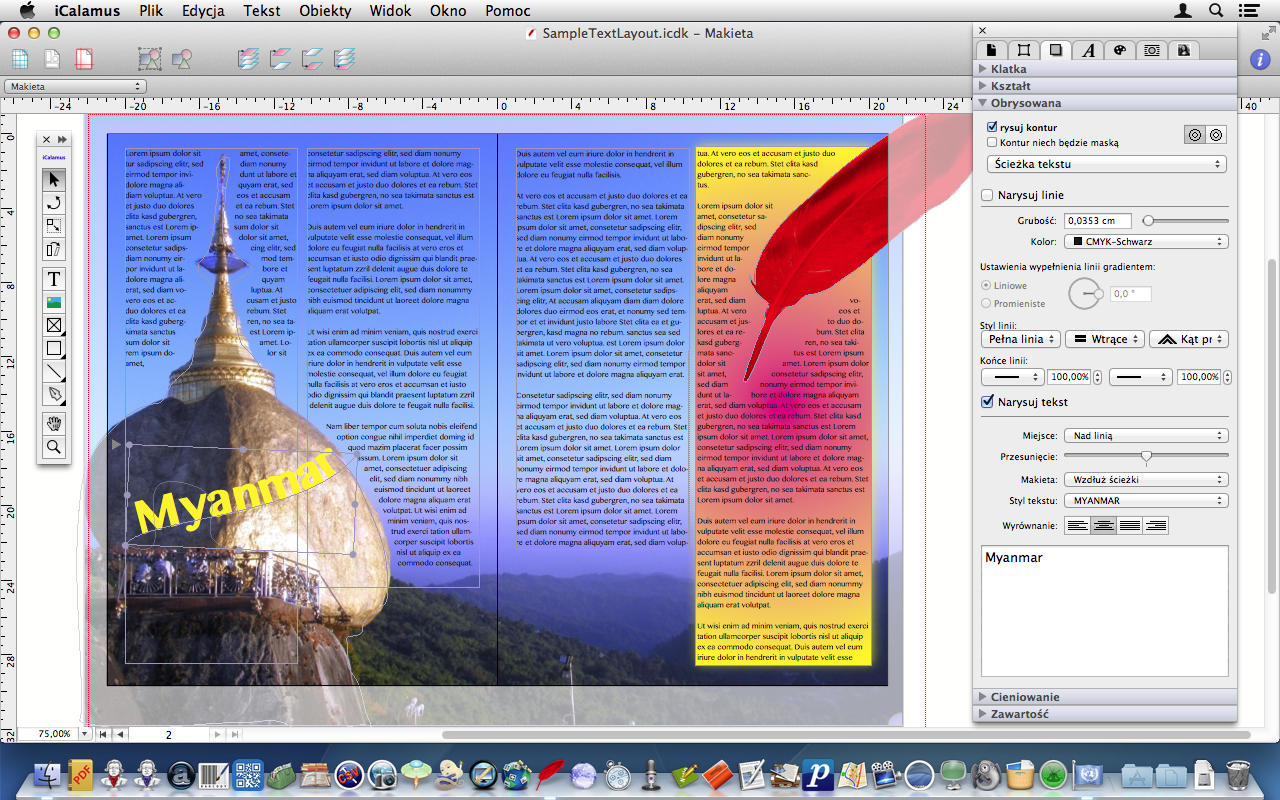Pick the magnifier zoom tool
This screenshot has width=1280, height=800.
pos(54,448)
